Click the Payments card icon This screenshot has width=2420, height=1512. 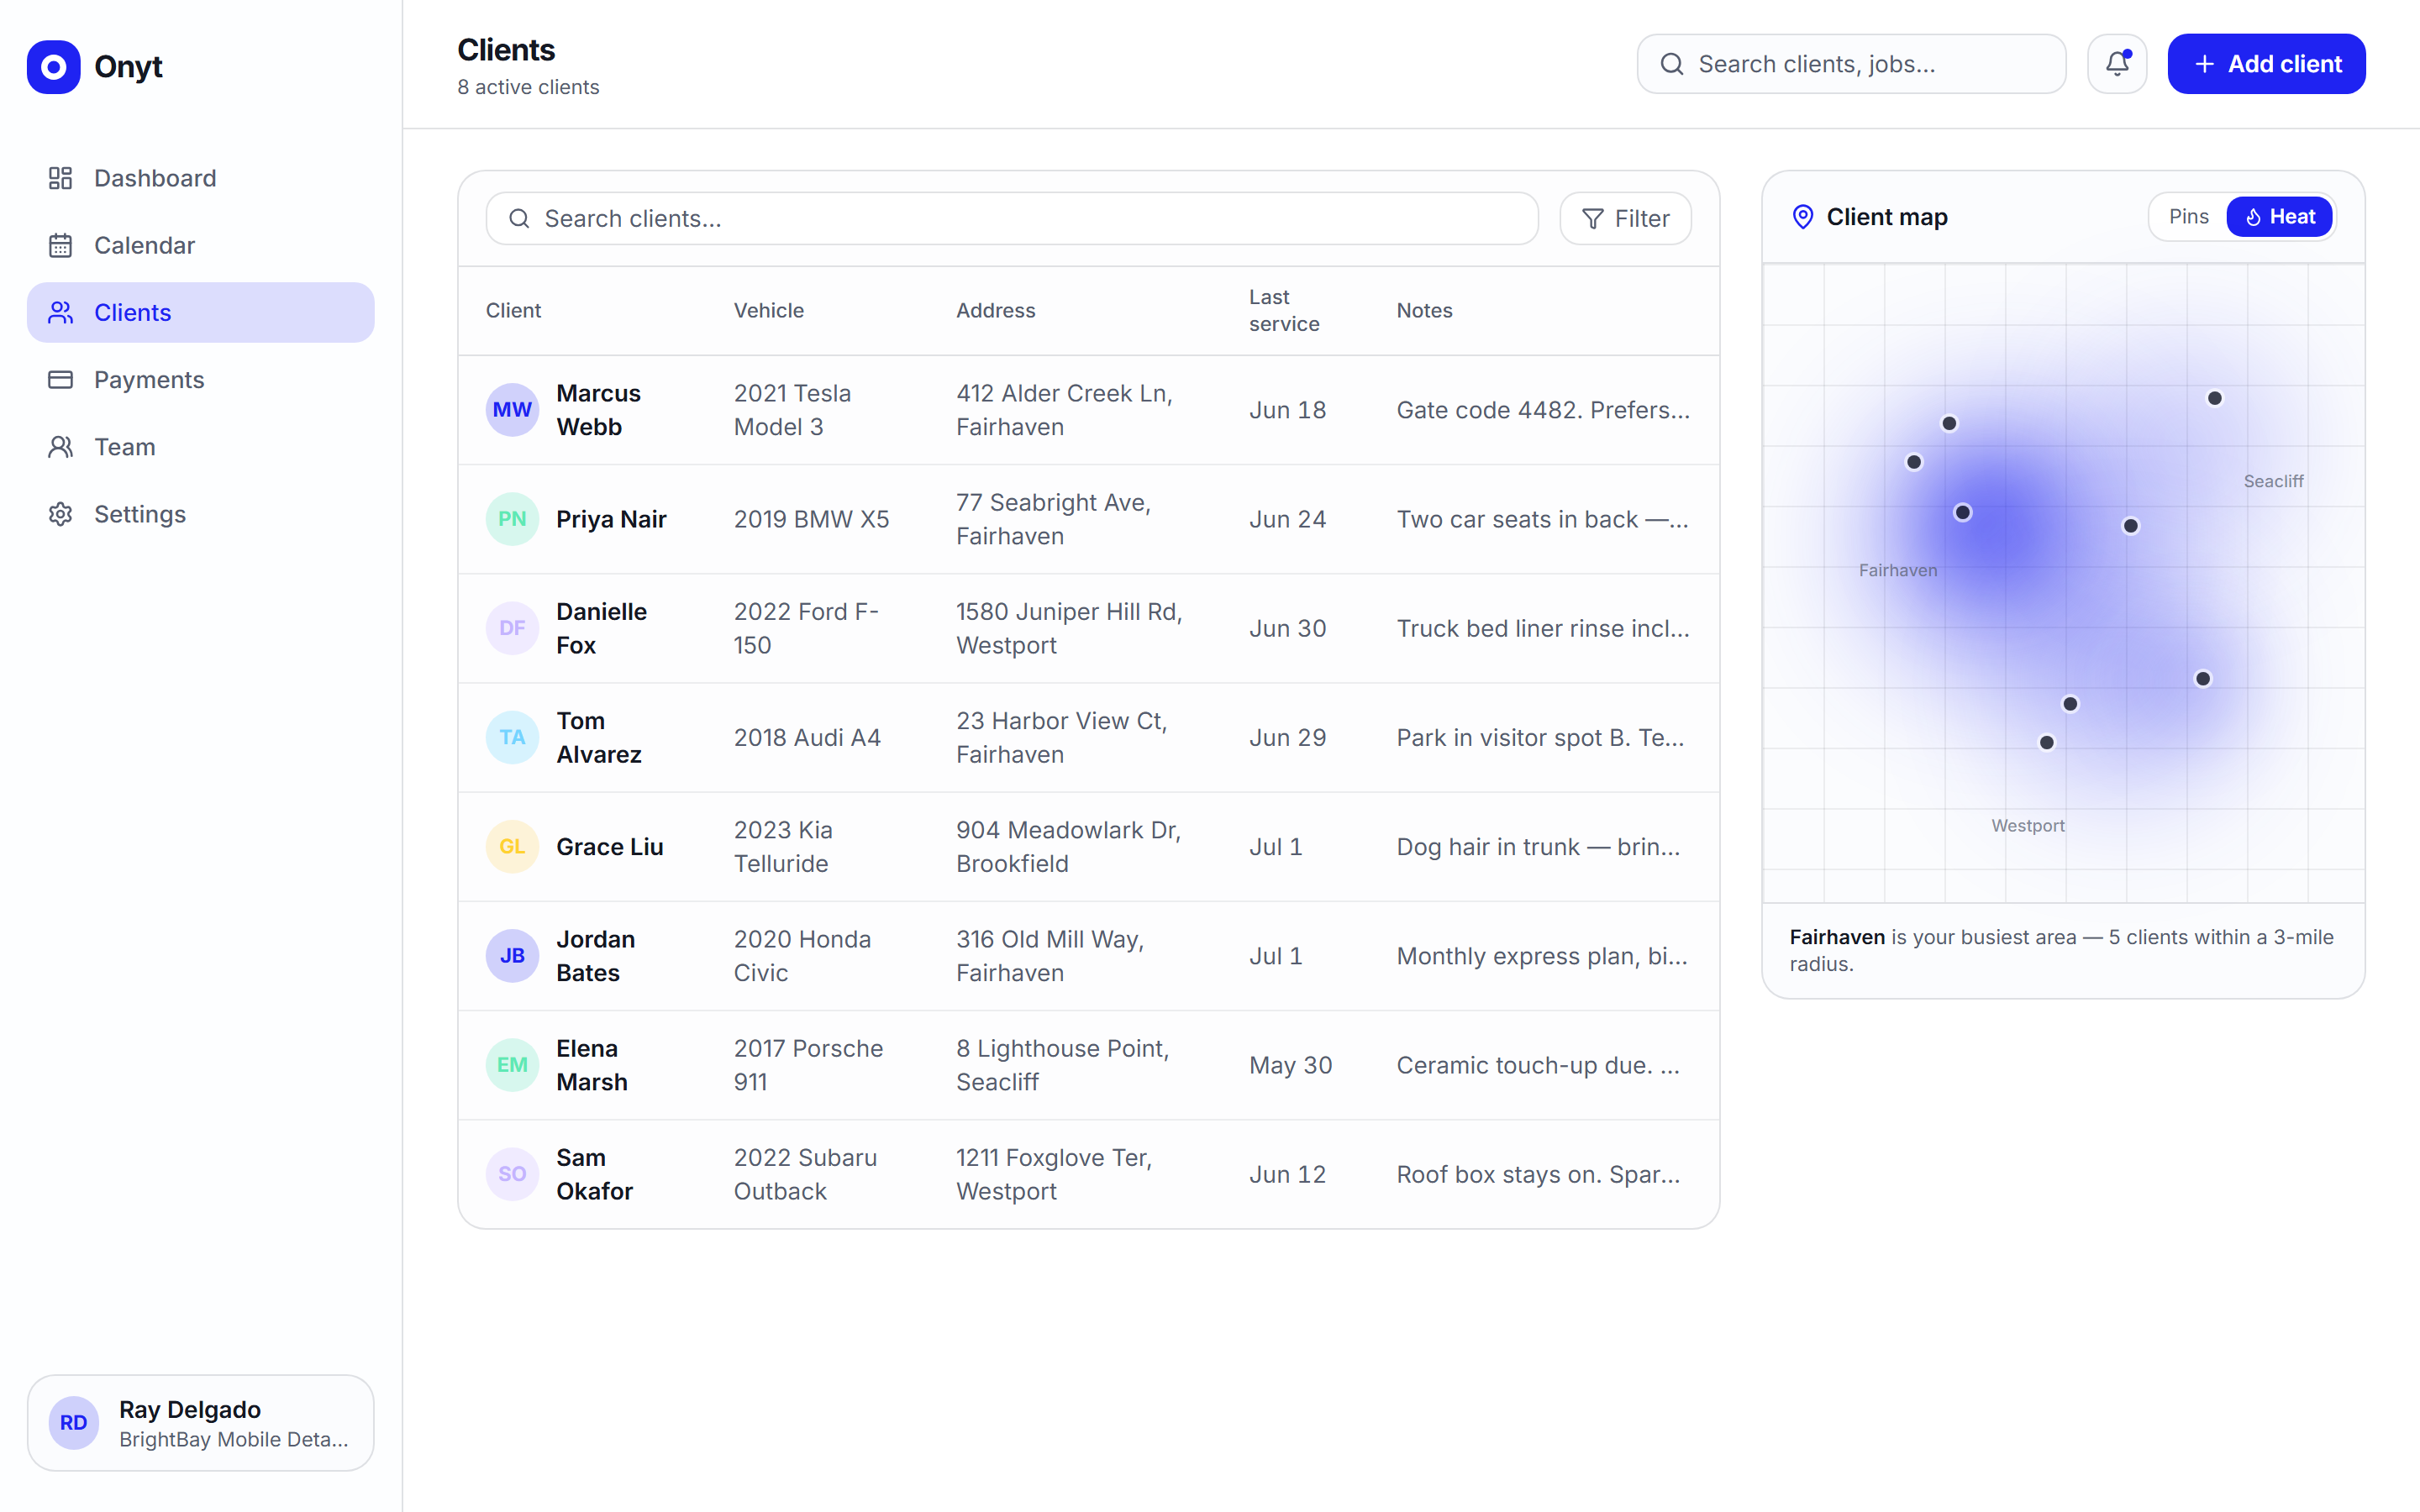[x=61, y=380]
